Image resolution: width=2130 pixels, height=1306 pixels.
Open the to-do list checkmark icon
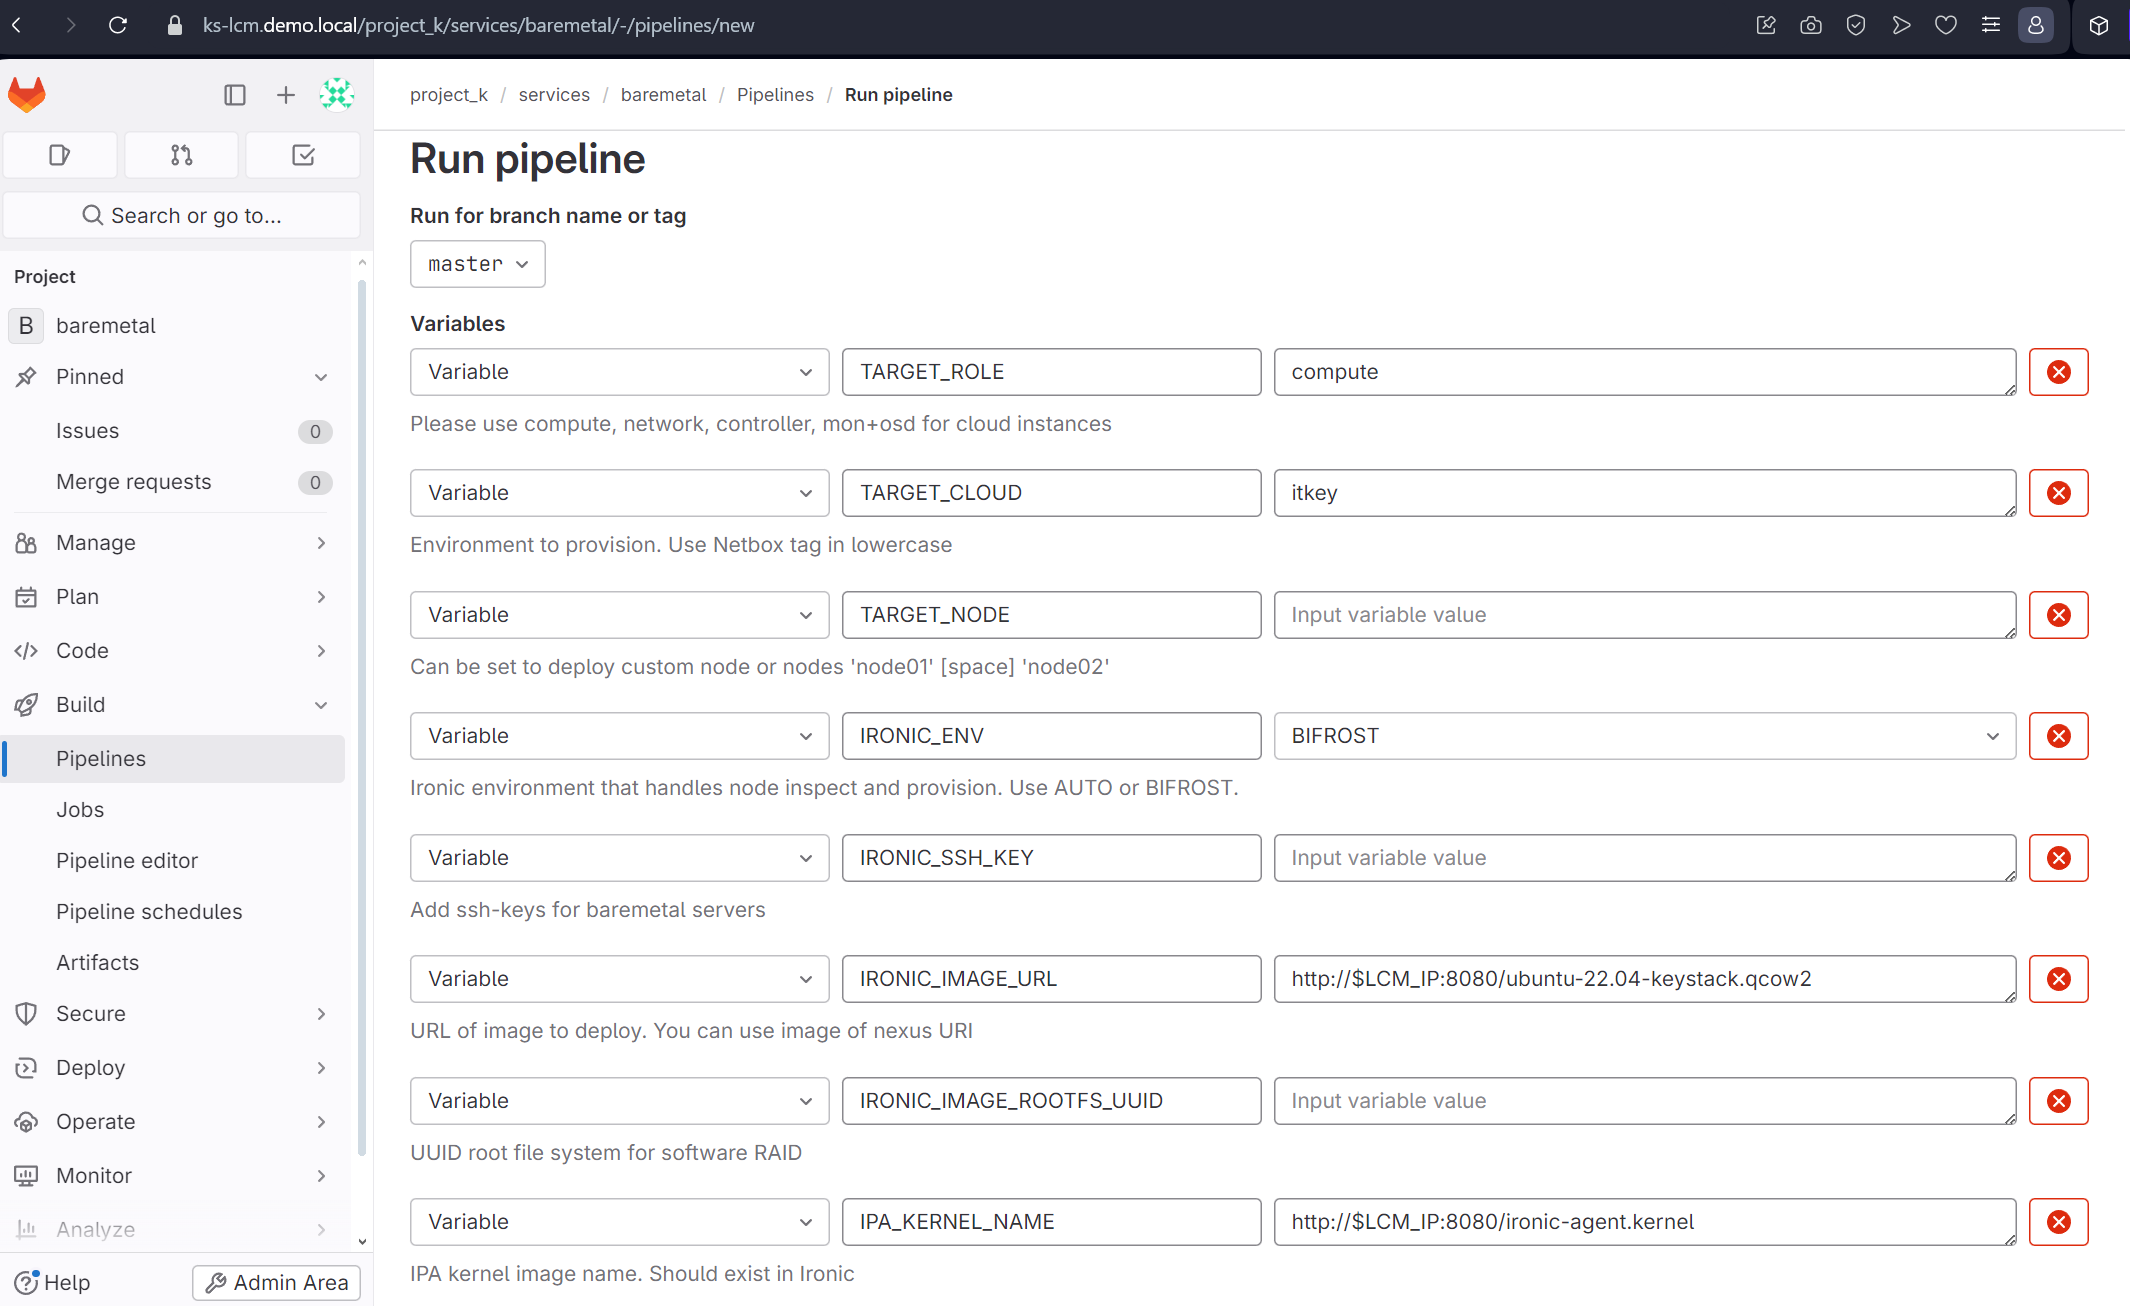click(303, 155)
